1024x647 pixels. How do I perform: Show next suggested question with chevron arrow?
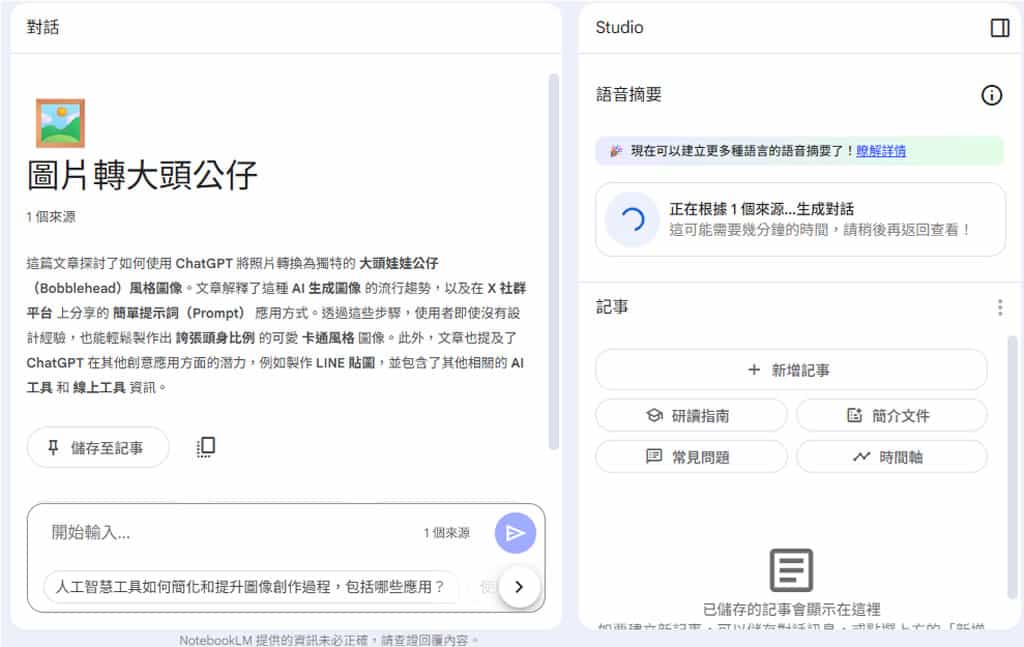click(x=519, y=586)
